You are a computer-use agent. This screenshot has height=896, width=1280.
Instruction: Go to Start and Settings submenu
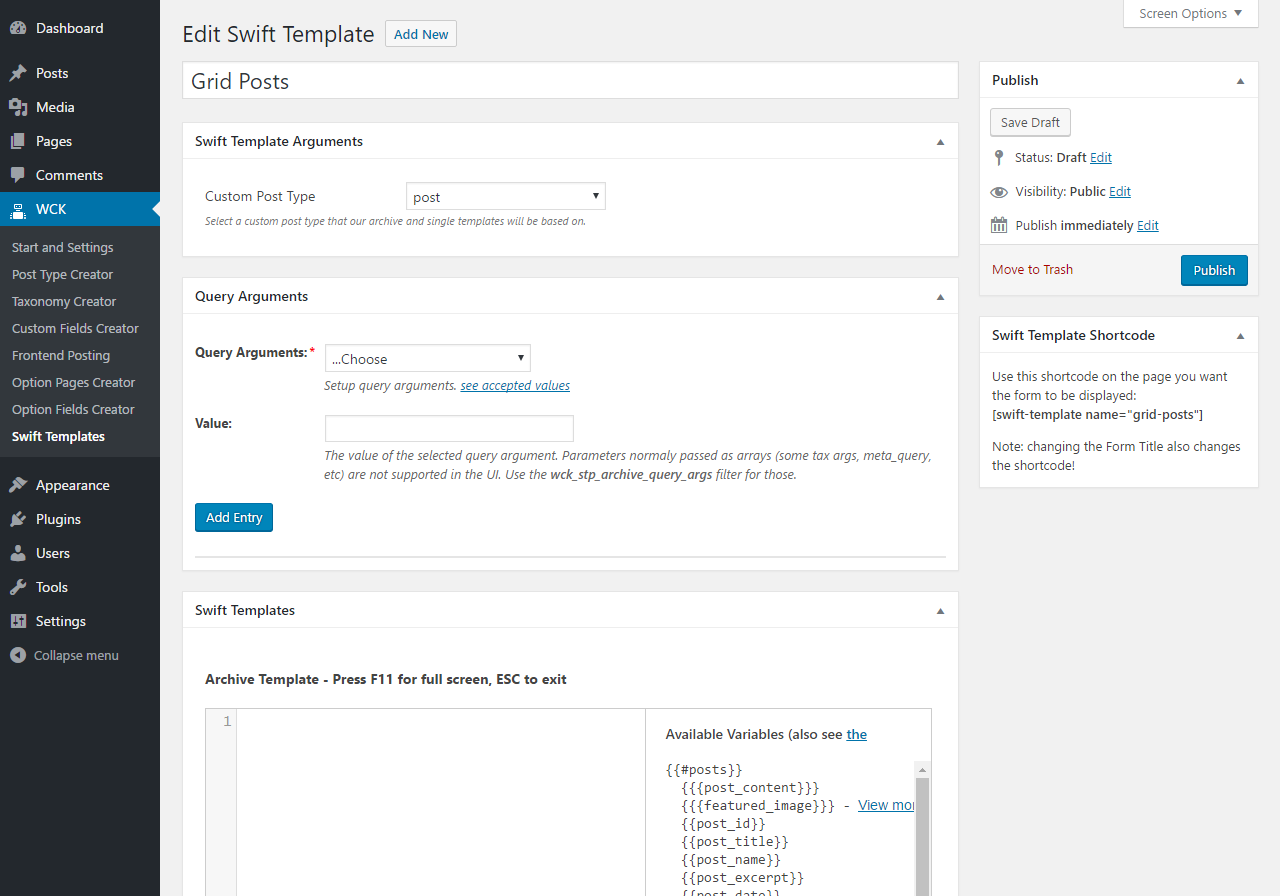pyautogui.click(x=63, y=247)
